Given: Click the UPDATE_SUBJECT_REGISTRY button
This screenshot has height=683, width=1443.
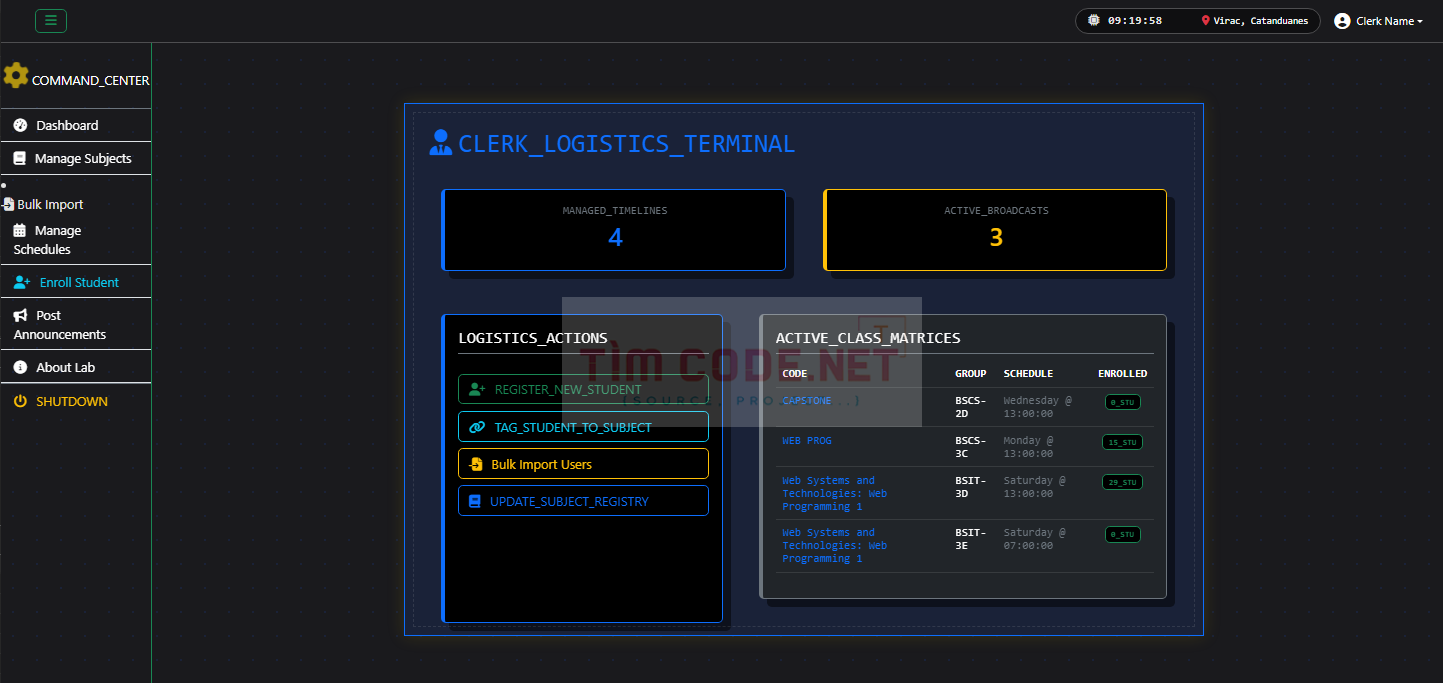Looking at the screenshot, I should (583, 501).
